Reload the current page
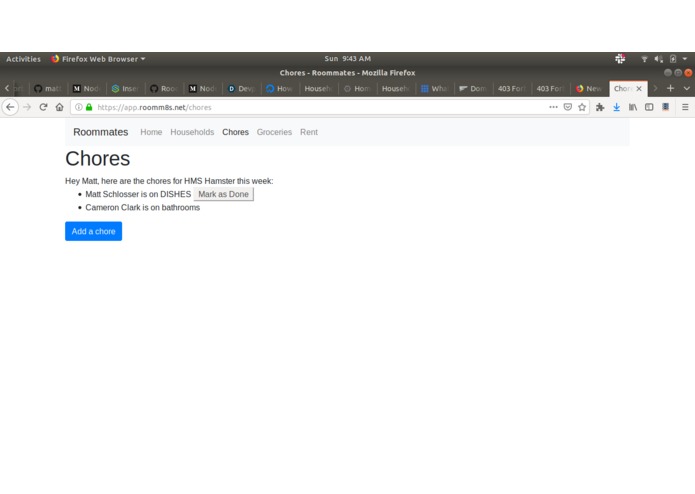 pyautogui.click(x=43, y=107)
